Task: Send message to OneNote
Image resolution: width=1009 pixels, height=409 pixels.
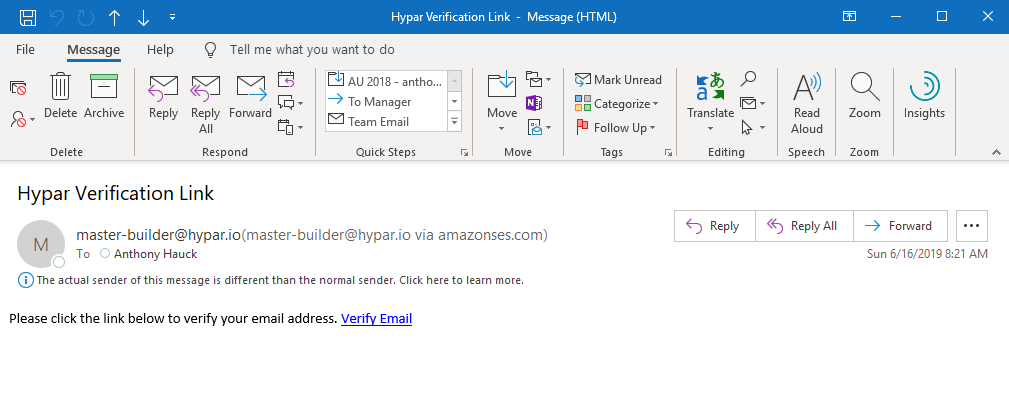Action: click(x=533, y=103)
